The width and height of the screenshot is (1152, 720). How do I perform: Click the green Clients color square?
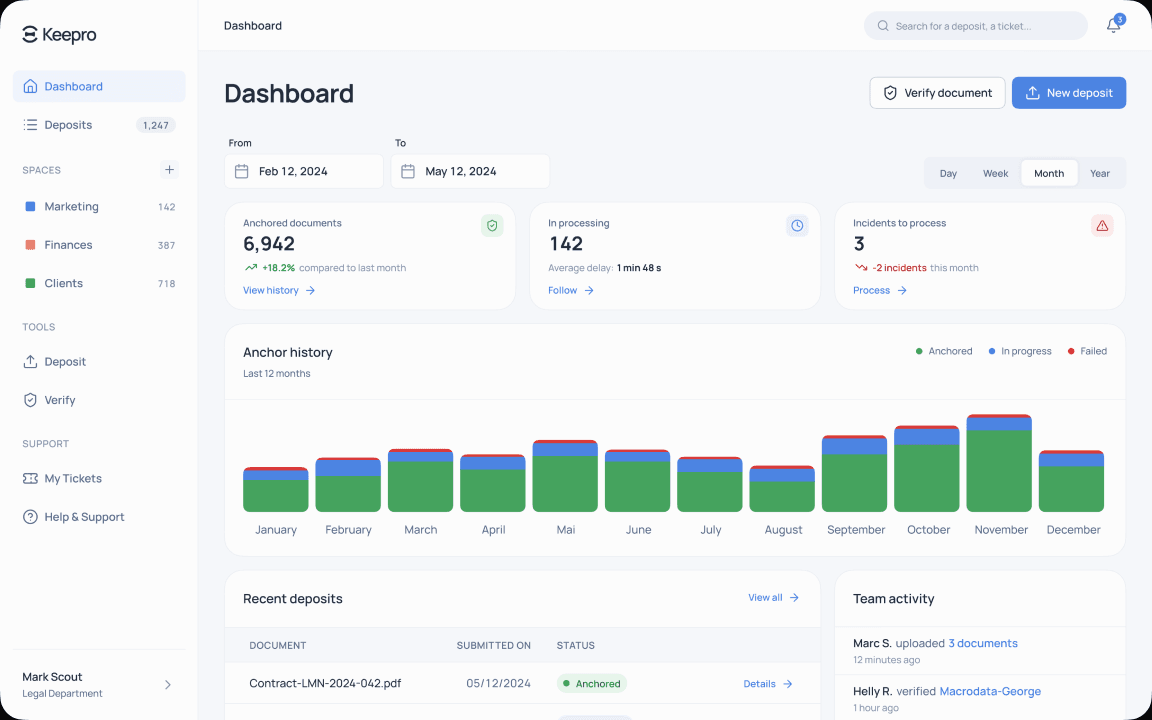30,283
